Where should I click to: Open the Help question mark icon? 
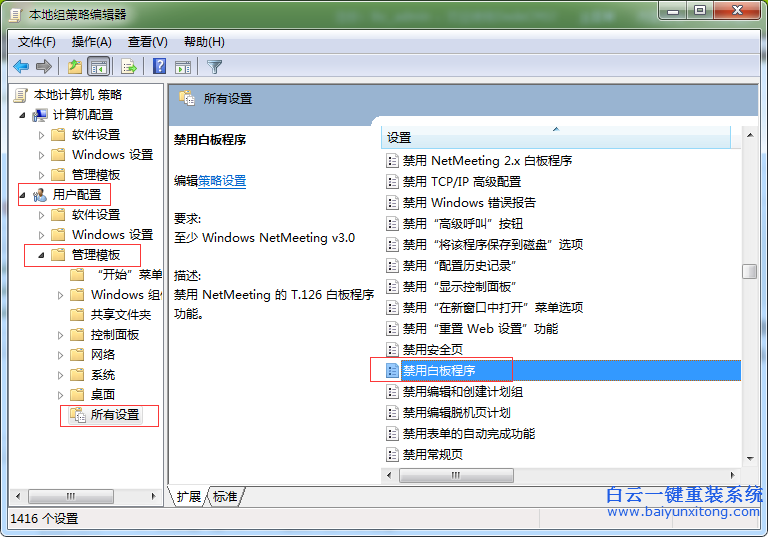point(159,66)
